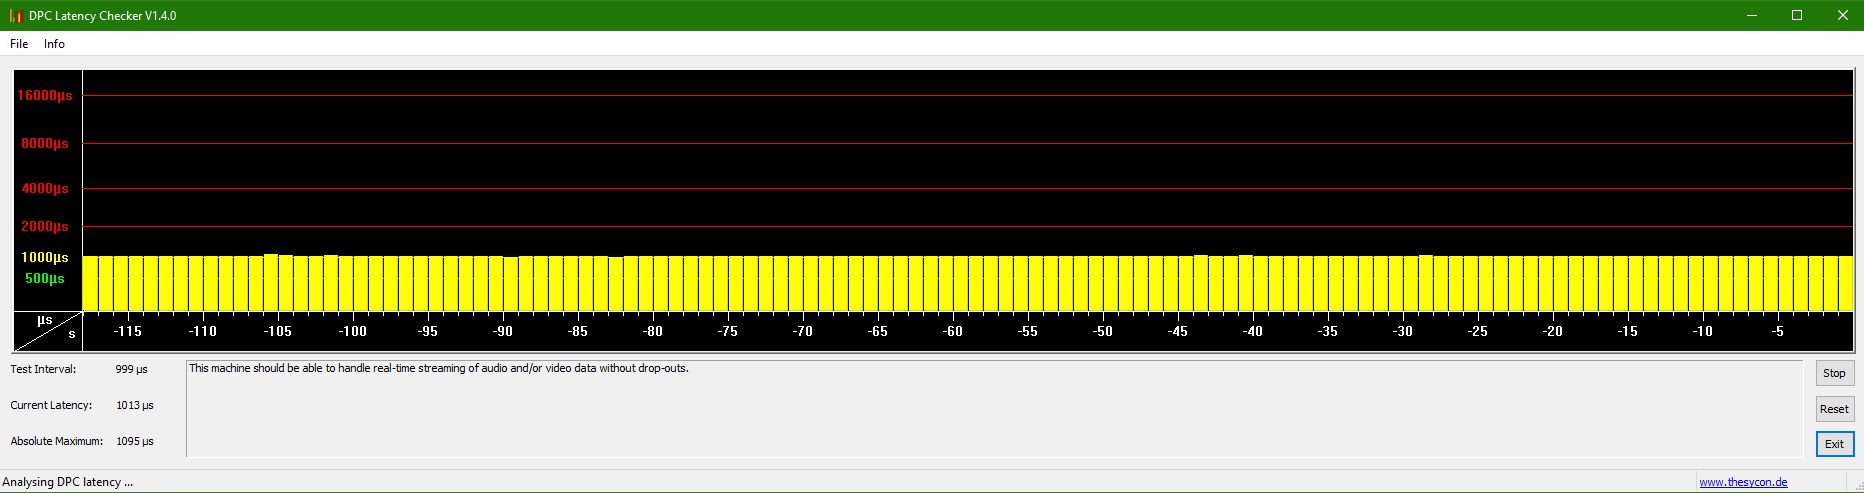Click the Test Interval label
This screenshot has width=1864, height=493.
43,369
